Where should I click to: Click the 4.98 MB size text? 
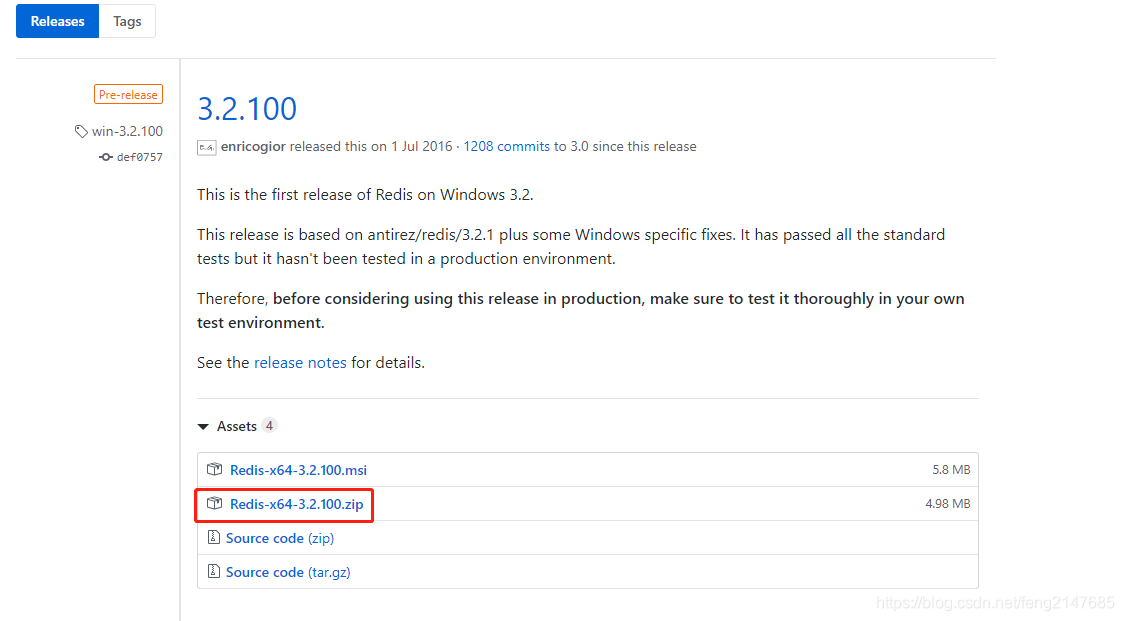point(948,504)
